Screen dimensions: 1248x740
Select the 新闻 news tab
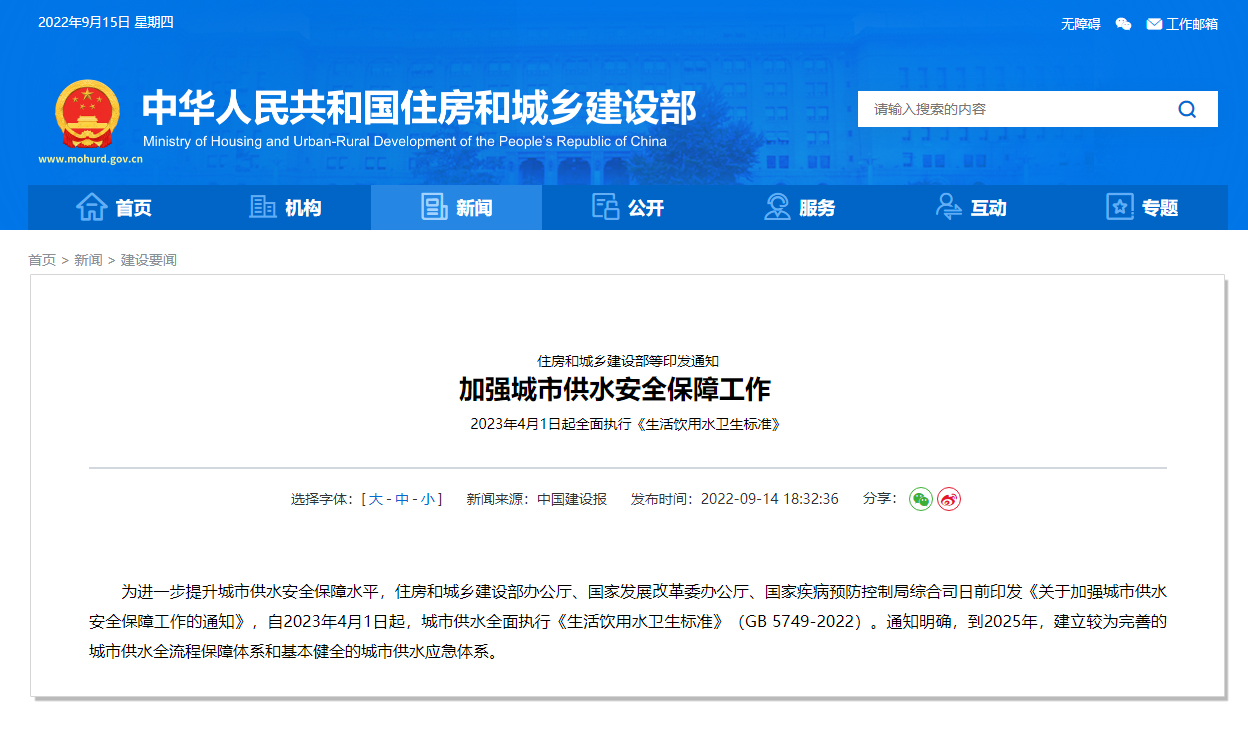456,208
